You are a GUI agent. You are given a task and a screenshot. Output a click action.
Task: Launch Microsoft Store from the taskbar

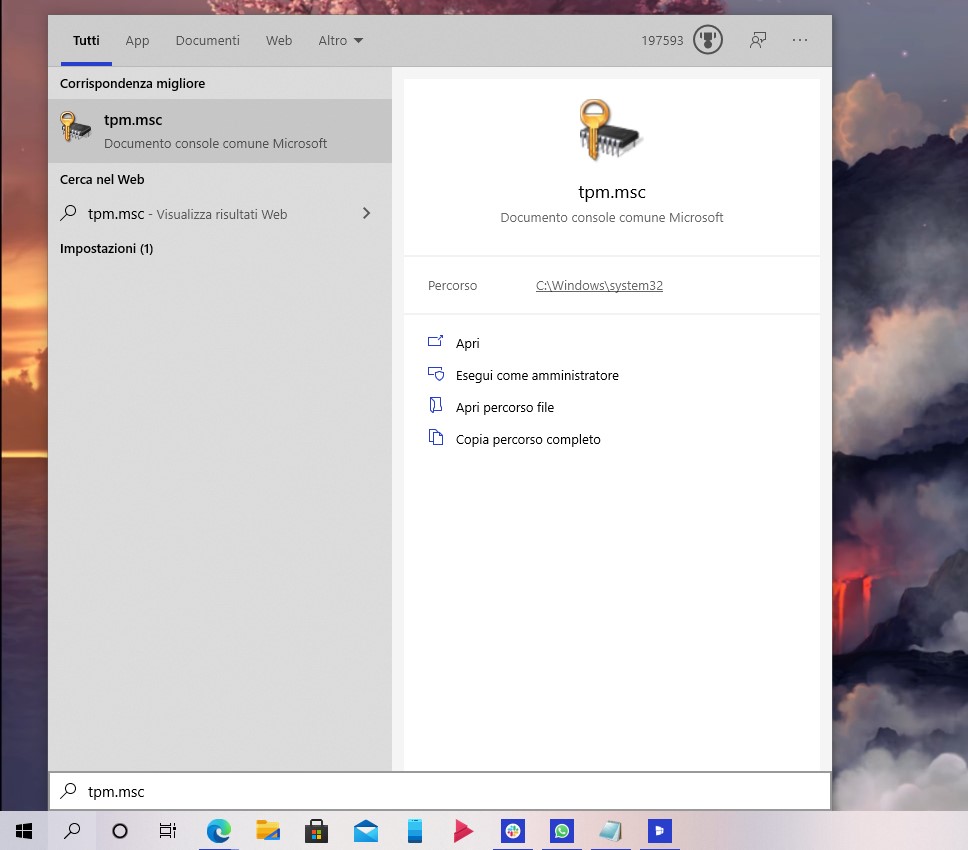point(316,830)
